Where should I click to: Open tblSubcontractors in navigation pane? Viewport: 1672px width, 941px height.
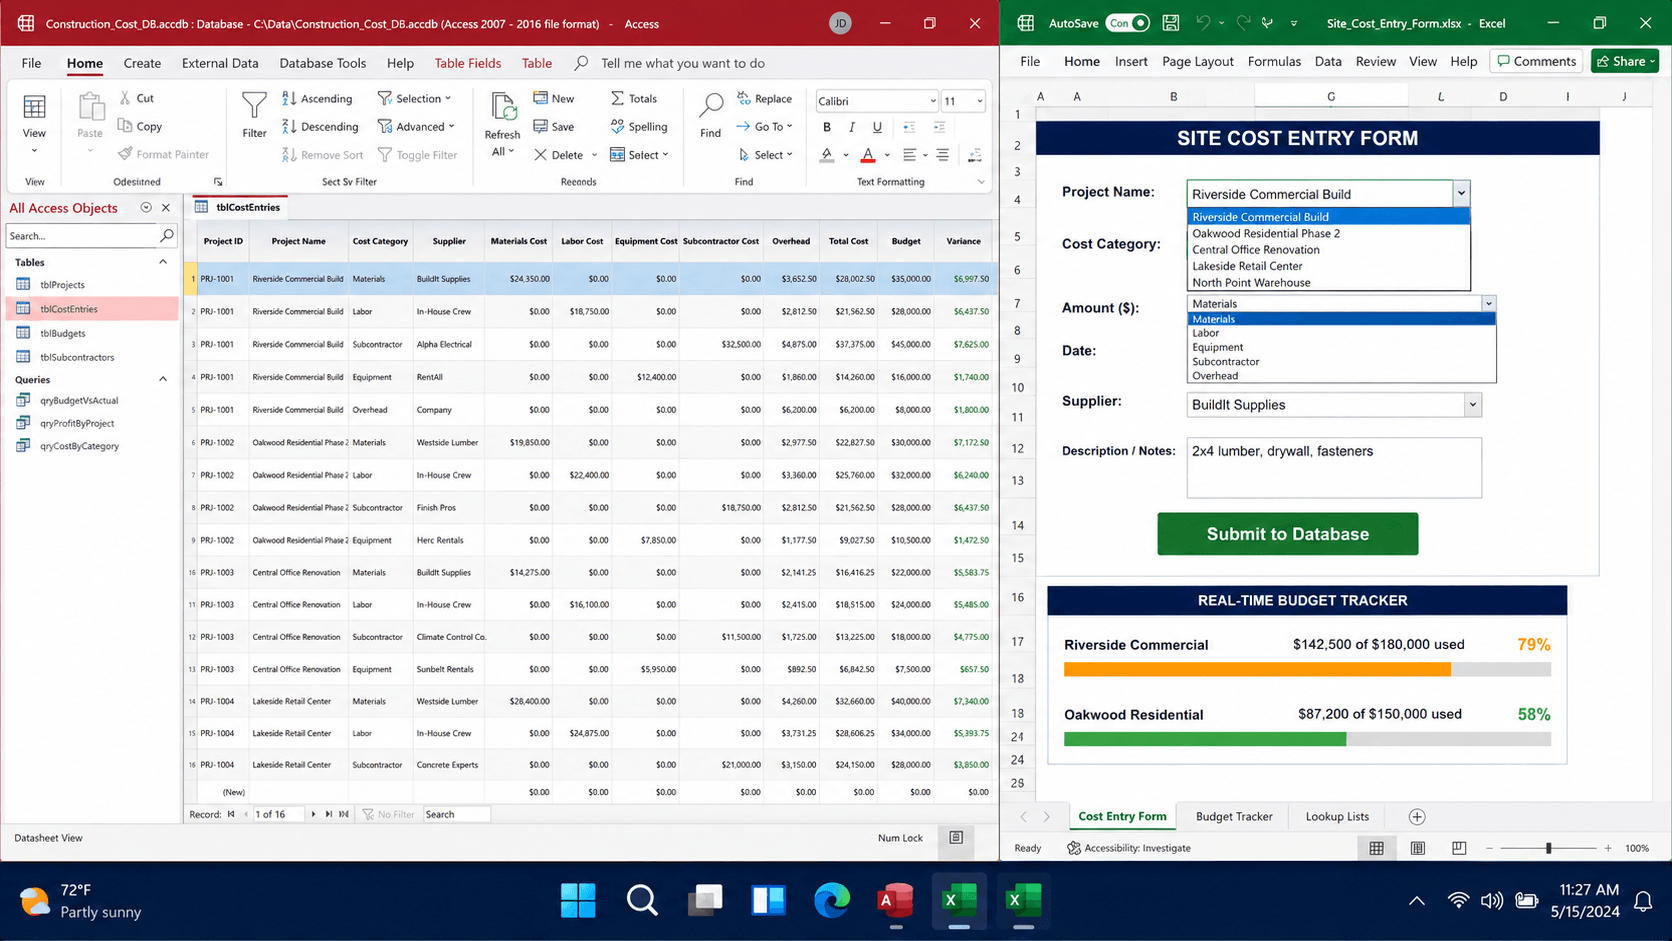tap(77, 357)
